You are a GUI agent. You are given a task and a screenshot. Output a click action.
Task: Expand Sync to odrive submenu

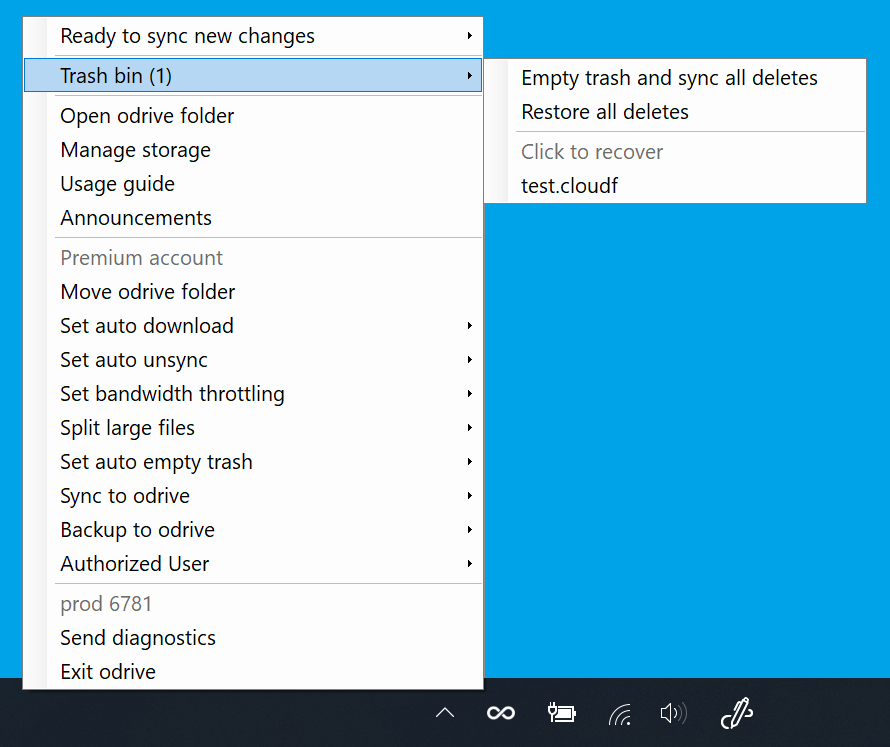coord(253,496)
